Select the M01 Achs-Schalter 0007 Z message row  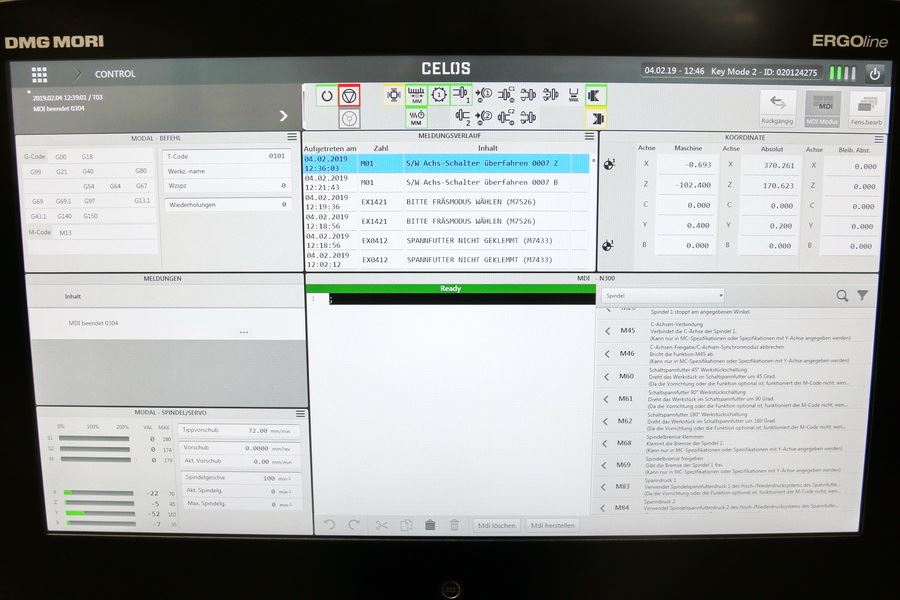tap(447, 162)
